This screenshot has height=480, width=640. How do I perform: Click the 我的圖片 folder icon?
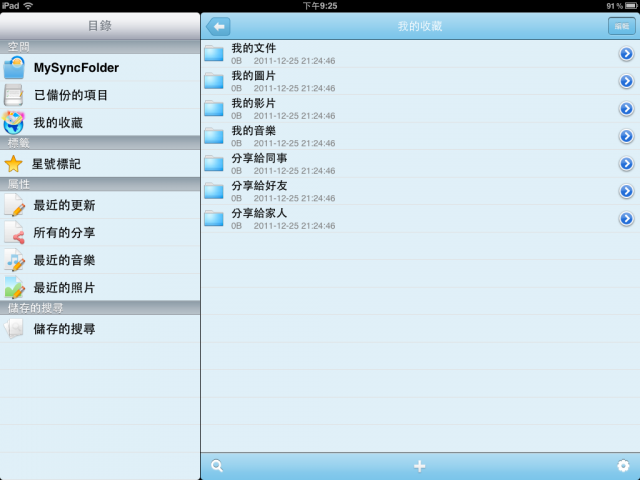(x=214, y=81)
